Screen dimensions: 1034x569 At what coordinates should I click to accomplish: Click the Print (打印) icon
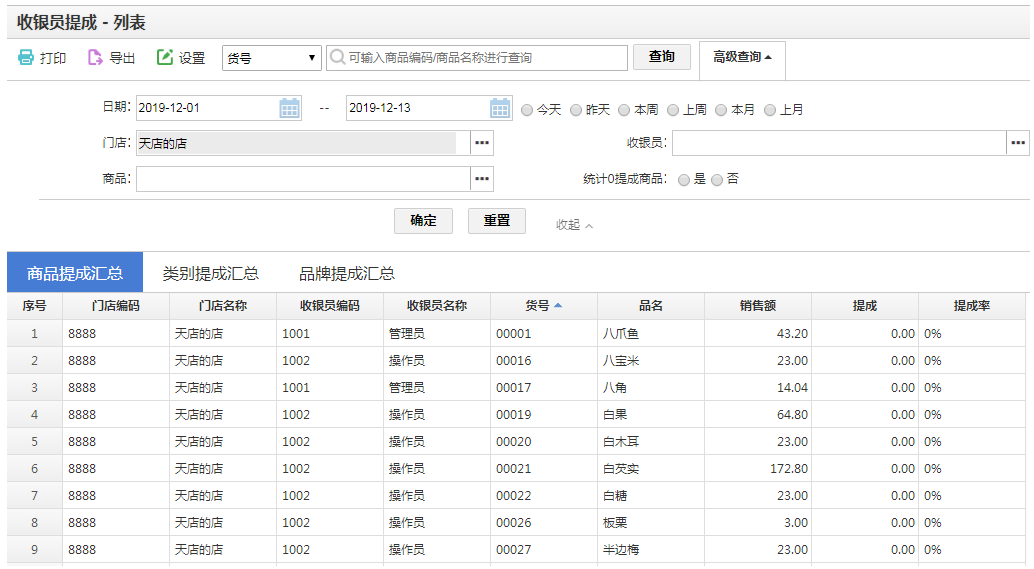(26, 58)
